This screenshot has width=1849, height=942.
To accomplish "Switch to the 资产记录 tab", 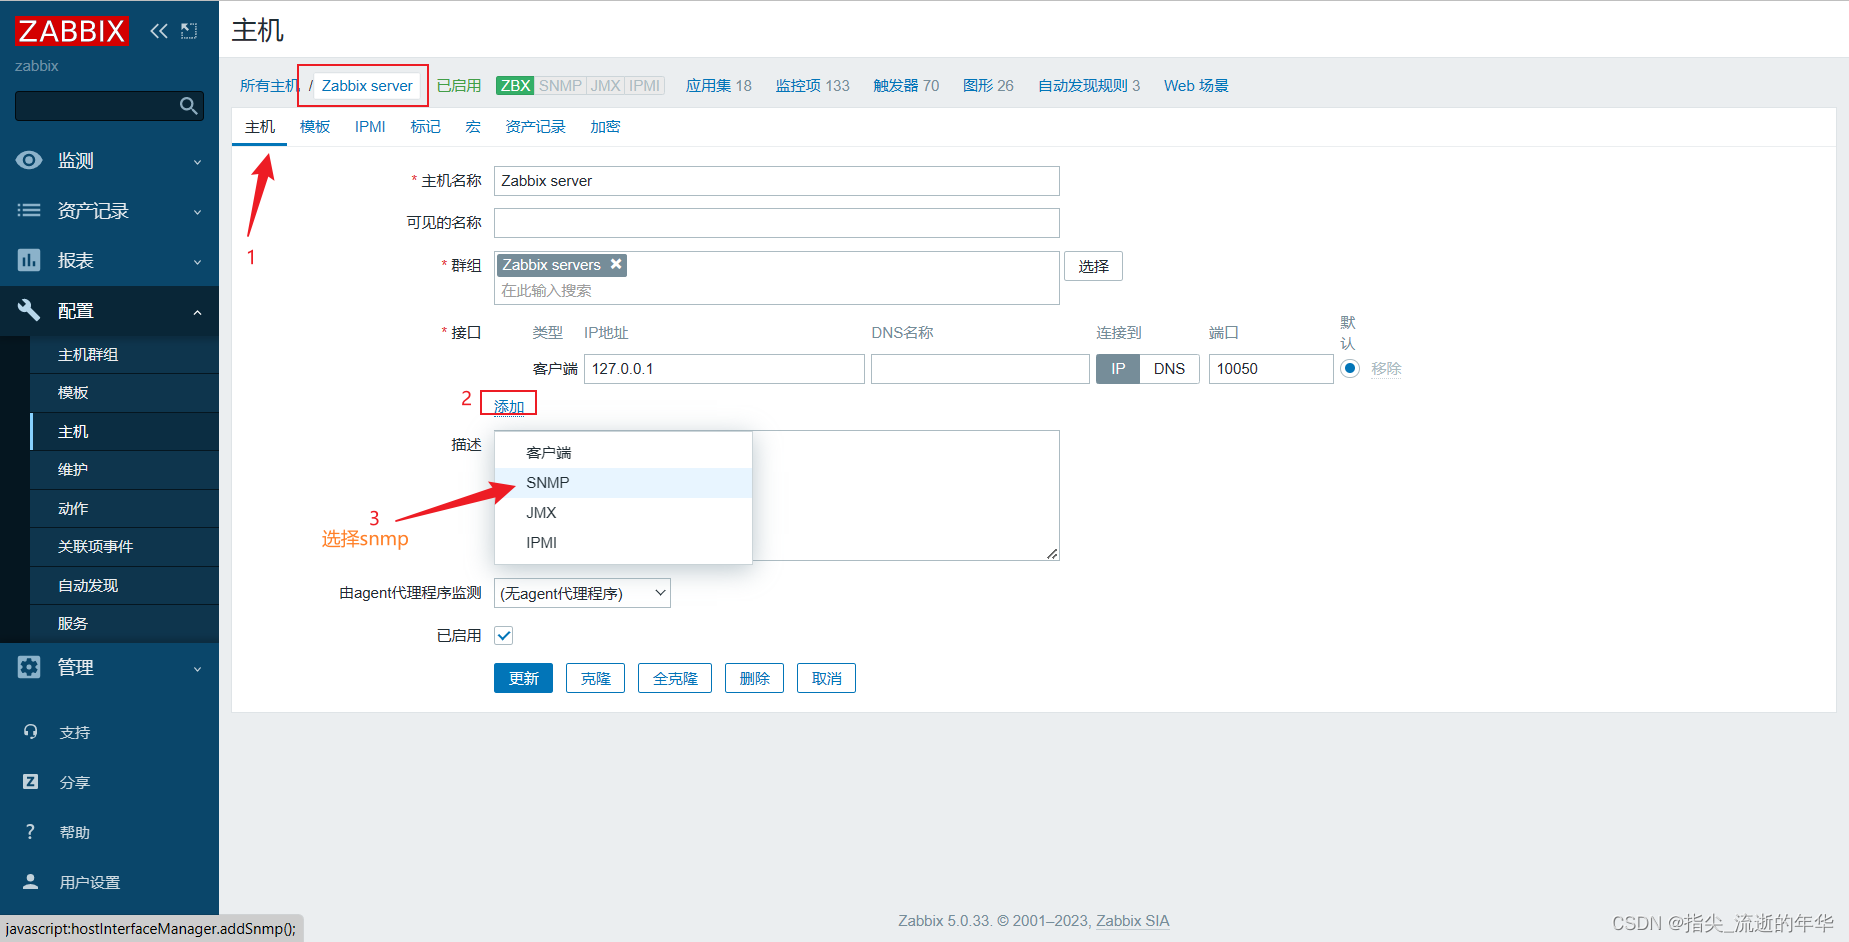I will (x=535, y=127).
